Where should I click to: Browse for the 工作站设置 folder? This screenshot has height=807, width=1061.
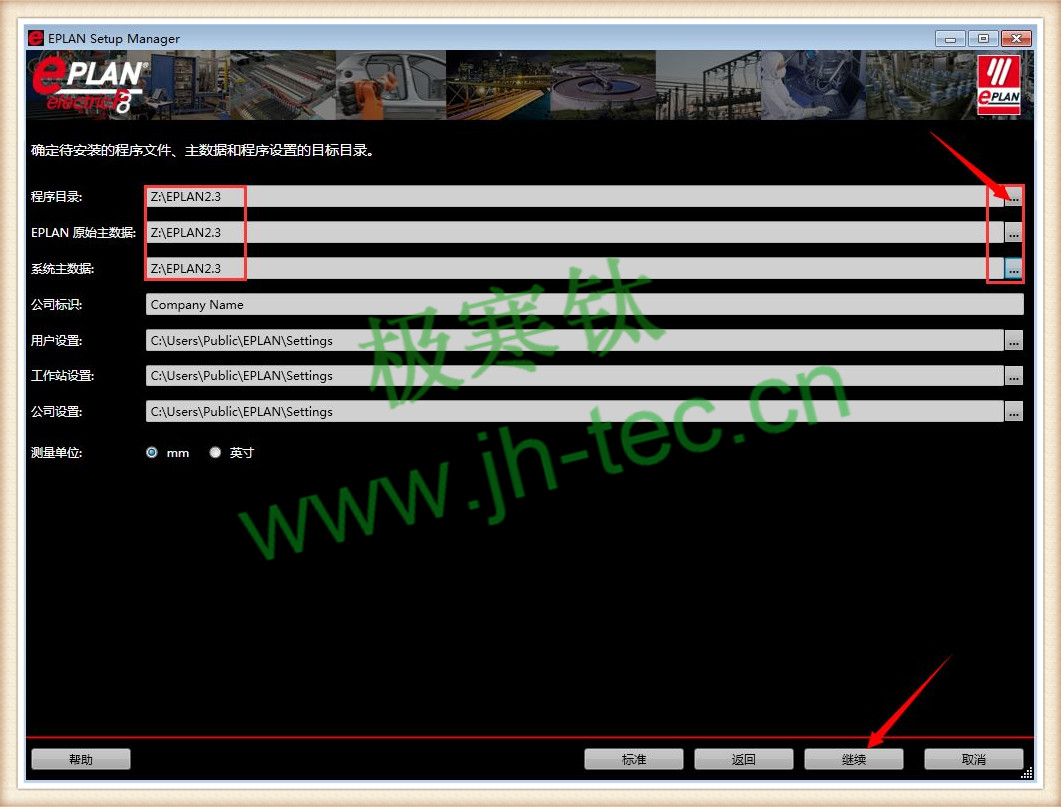[1013, 375]
